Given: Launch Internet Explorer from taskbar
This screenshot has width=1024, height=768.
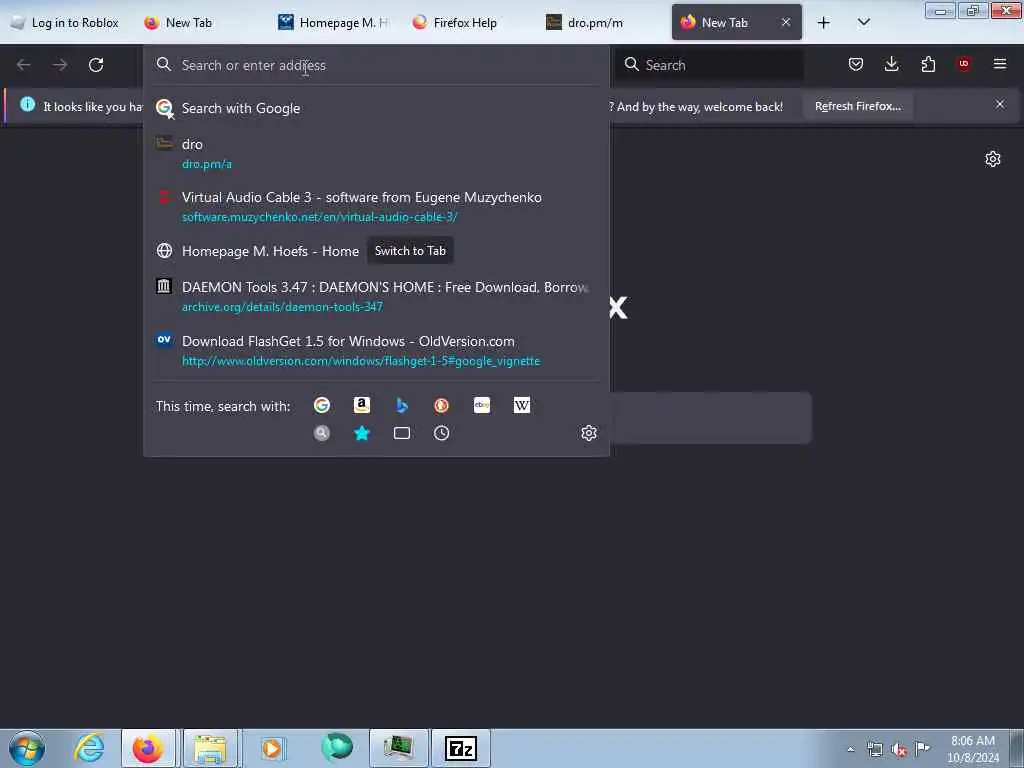Looking at the screenshot, I should pos(89,748).
